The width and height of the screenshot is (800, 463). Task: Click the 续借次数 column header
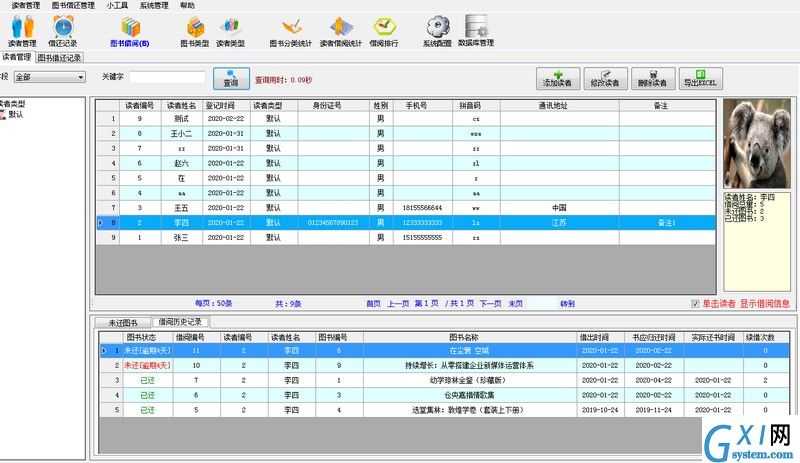765,337
